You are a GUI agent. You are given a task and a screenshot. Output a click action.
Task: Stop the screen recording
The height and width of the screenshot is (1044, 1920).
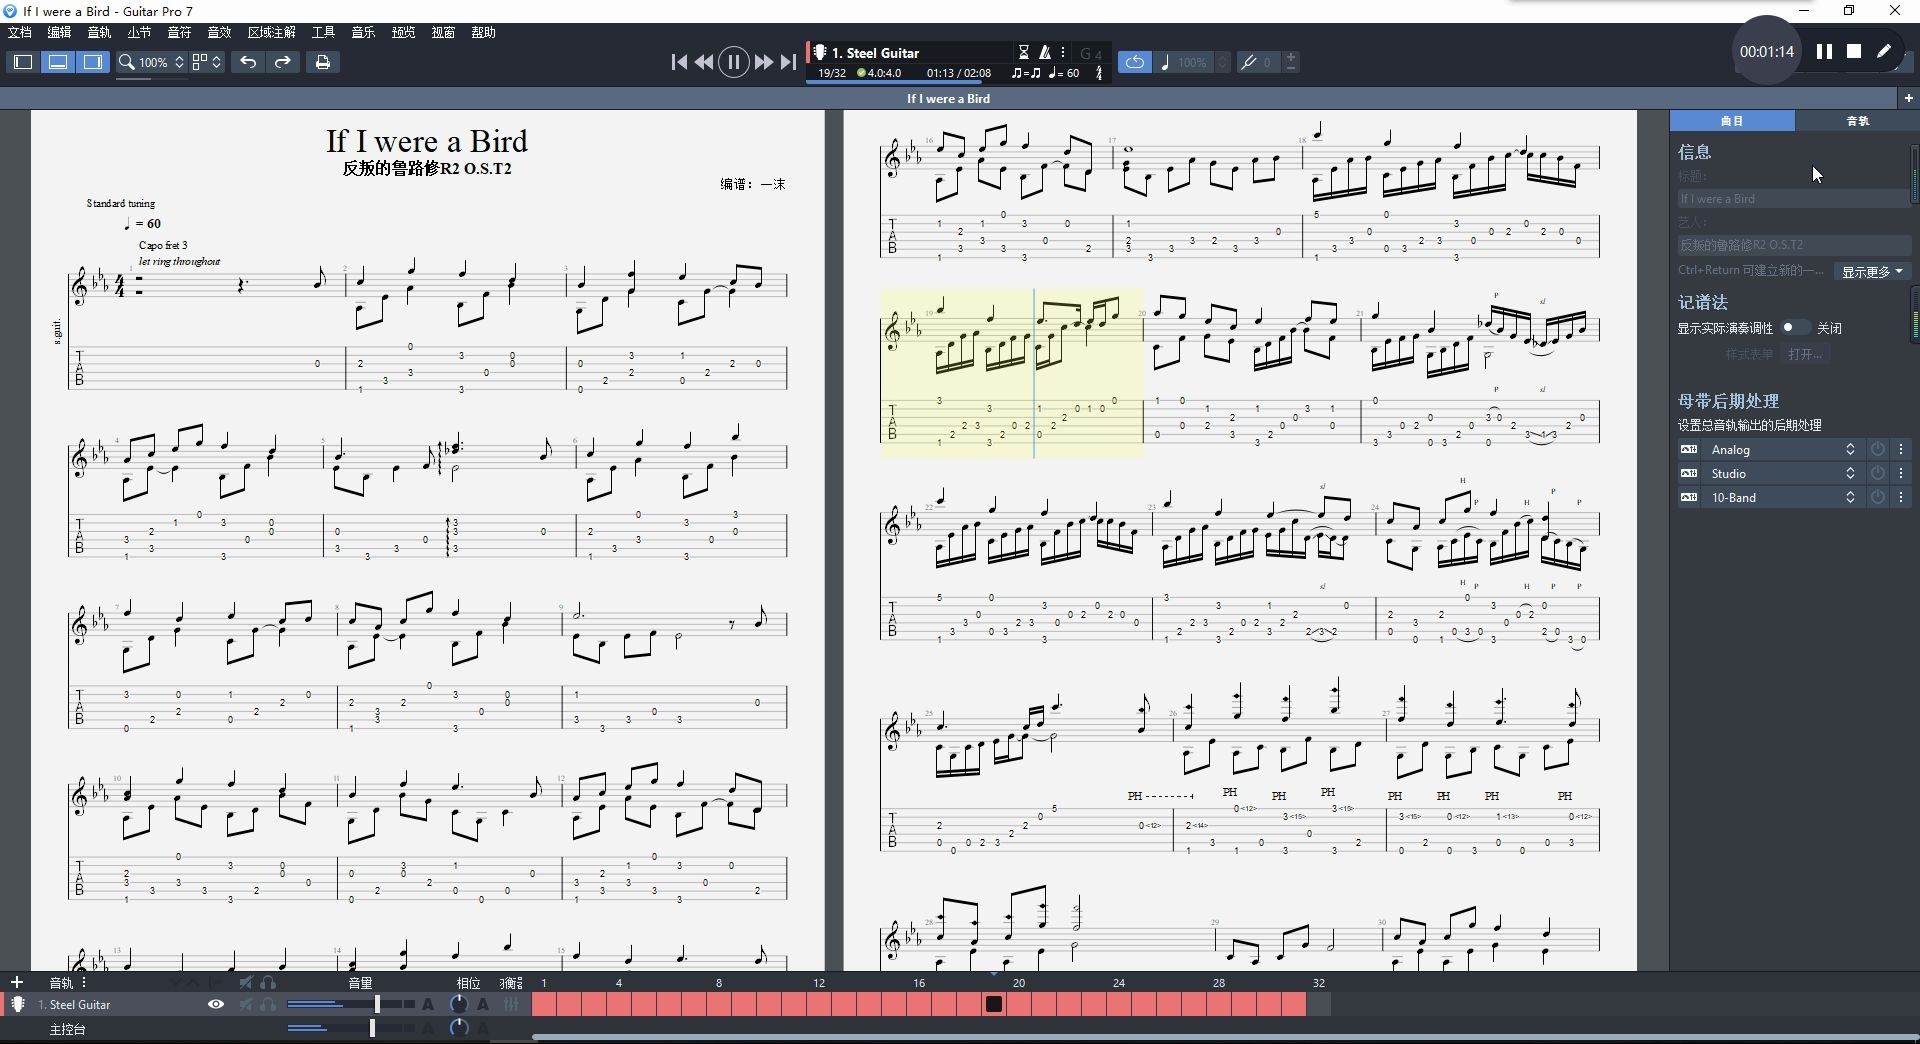(x=1854, y=51)
